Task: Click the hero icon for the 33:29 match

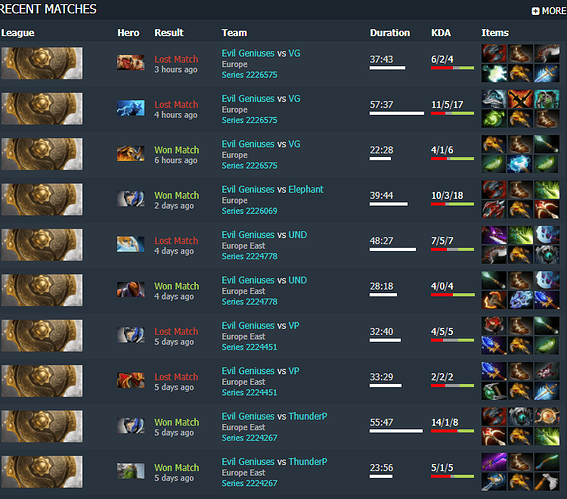Action: (x=131, y=380)
